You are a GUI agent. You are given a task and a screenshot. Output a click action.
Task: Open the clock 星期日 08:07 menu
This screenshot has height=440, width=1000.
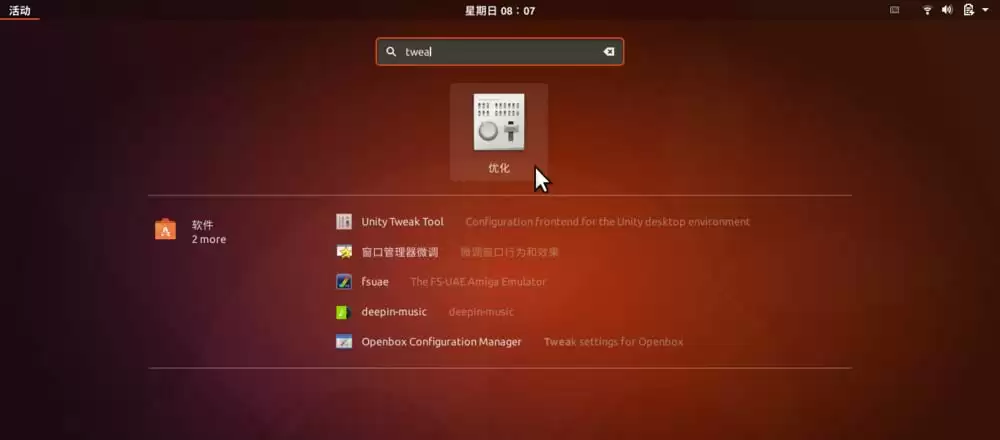(500, 10)
